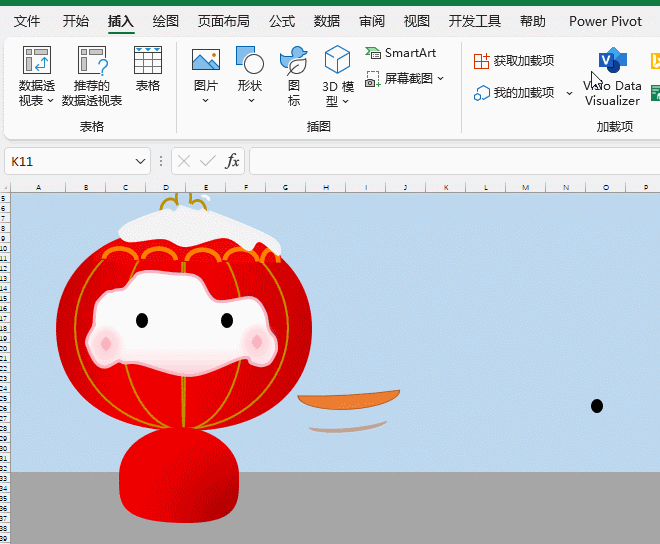Select the red dome base shape
This screenshot has height=544, width=660.
[x=179, y=476]
